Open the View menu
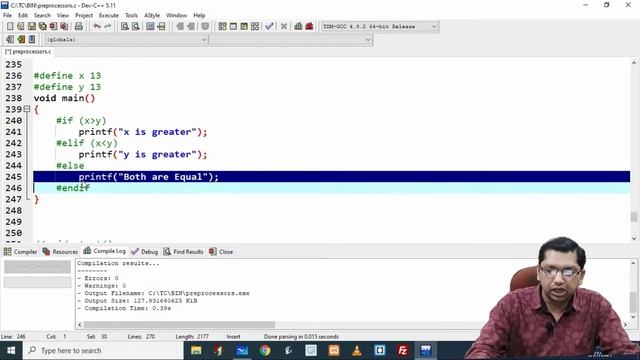 pyautogui.click(x=62, y=15)
